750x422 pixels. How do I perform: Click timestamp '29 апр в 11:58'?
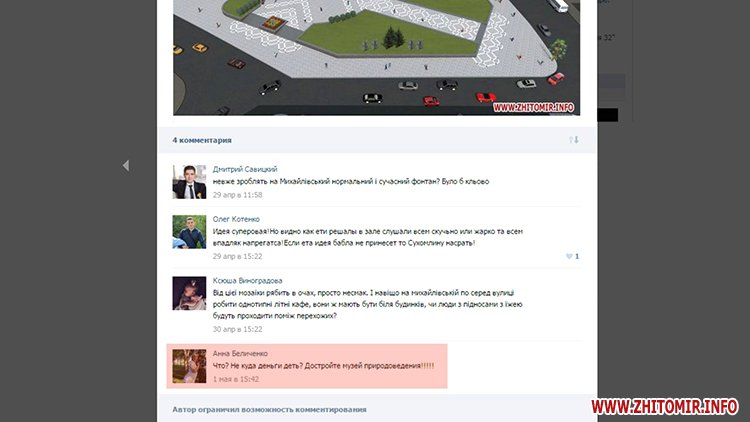coord(237,195)
